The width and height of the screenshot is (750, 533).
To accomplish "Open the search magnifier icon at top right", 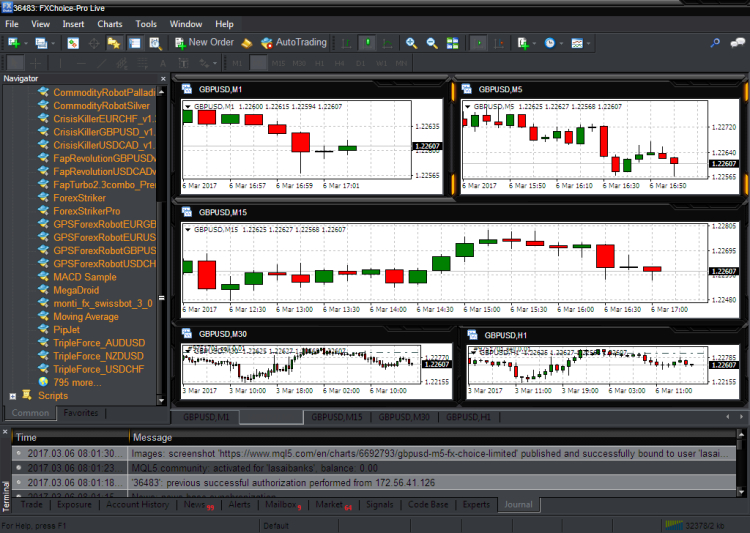I will 715,43.
